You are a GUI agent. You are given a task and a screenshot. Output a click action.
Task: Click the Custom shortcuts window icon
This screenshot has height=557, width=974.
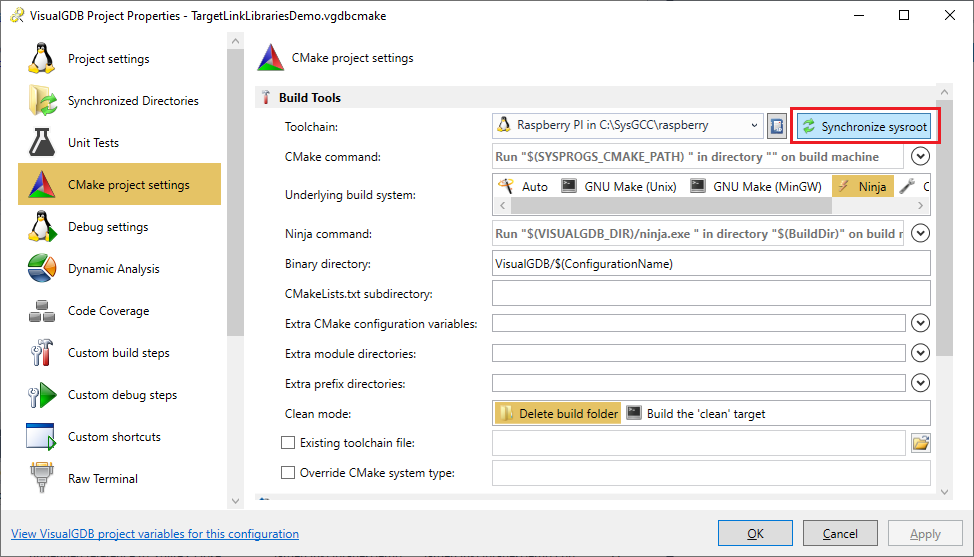pos(41,437)
